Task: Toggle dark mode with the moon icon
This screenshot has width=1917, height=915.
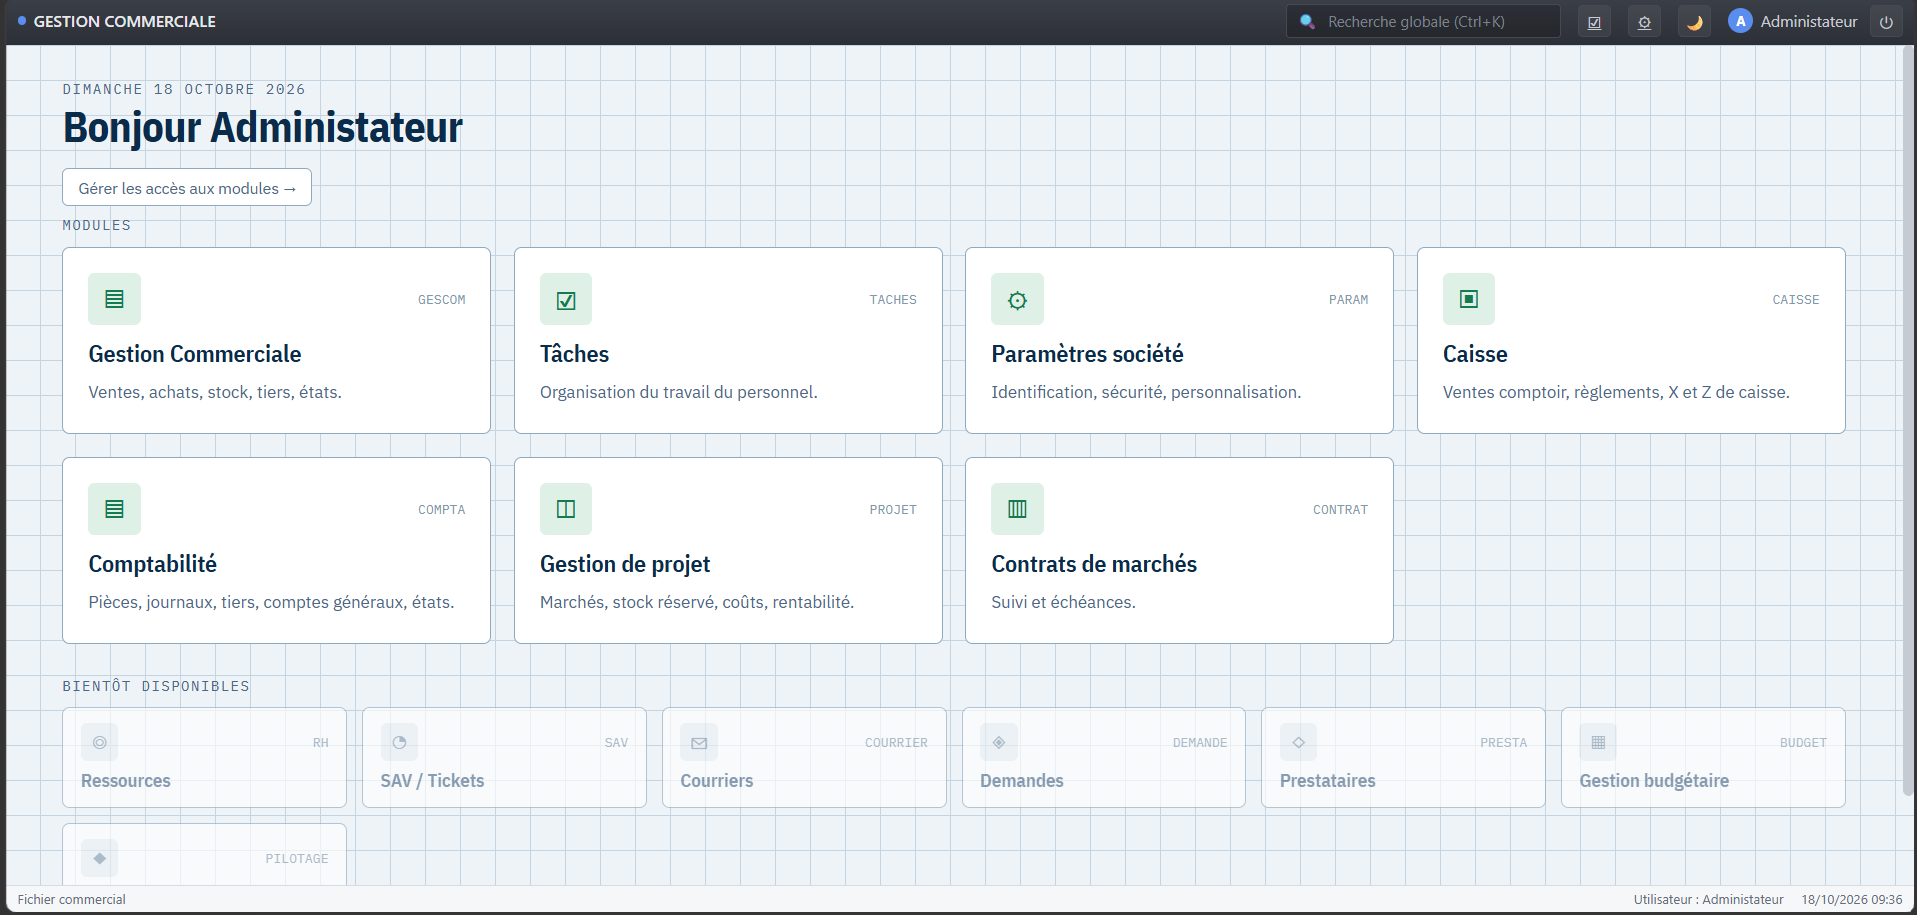Action: (1694, 22)
